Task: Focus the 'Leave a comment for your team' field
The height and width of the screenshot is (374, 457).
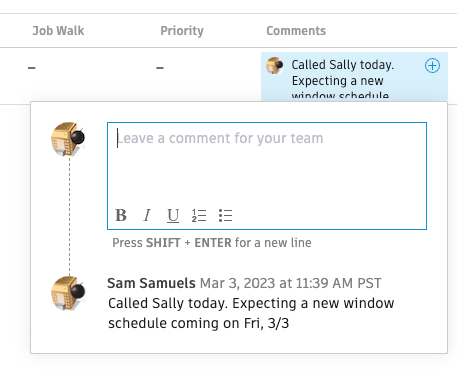Action: 267,162
